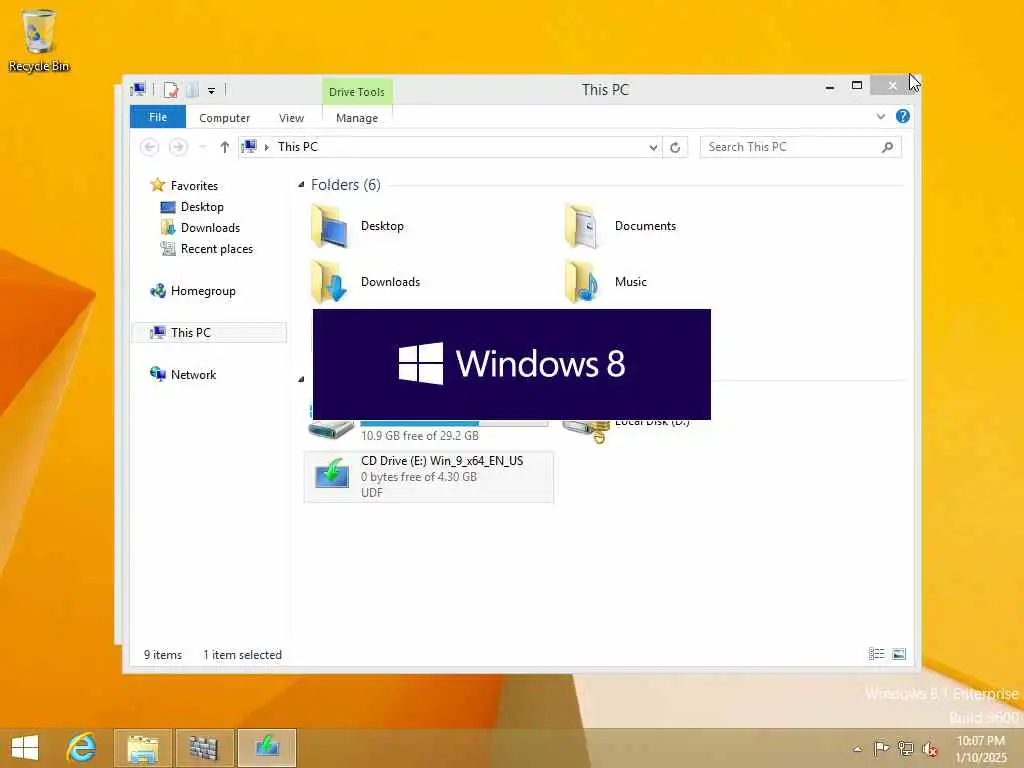Viewport: 1024px width, 768px height.
Task: Open Customize Quick Access Toolbar dropdown arrow
Action: point(212,91)
